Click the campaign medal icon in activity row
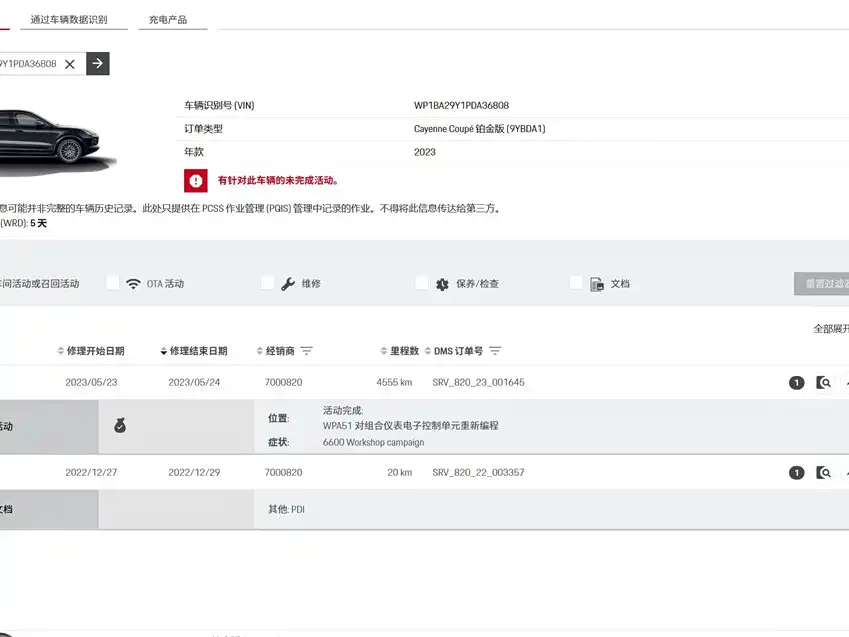This screenshot has width=849, height=637. click(120, 426)
